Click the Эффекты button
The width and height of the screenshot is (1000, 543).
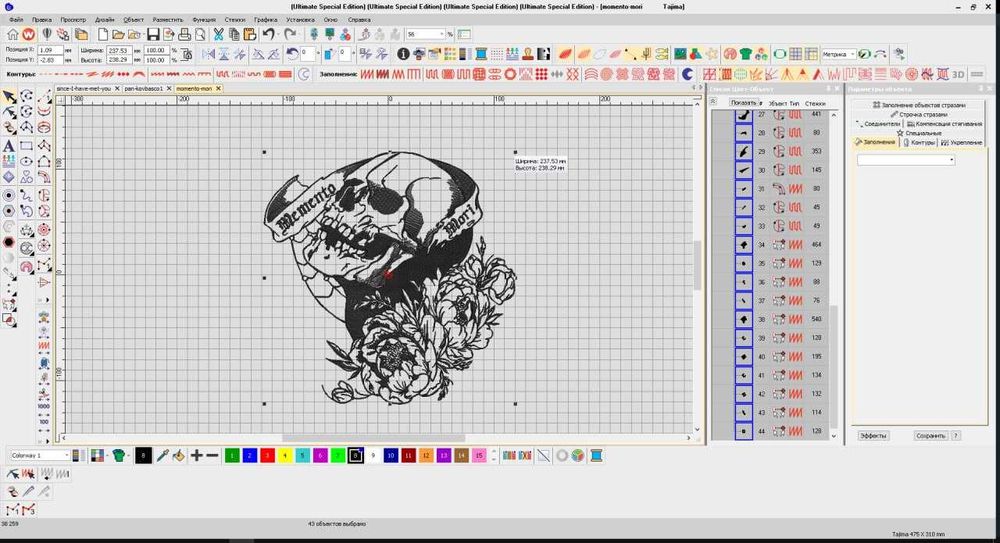click(873, 435)
